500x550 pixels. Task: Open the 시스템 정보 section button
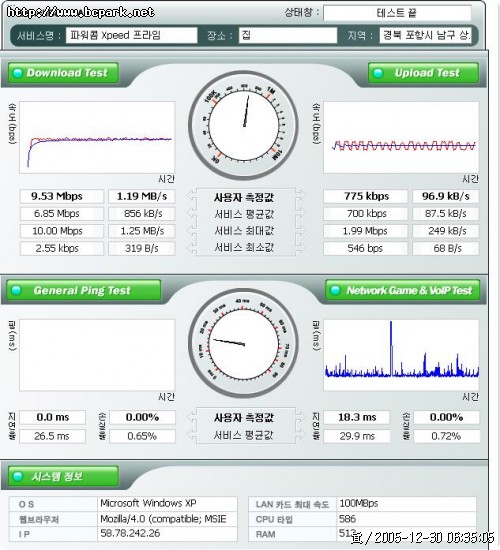(x=63, y=476)
